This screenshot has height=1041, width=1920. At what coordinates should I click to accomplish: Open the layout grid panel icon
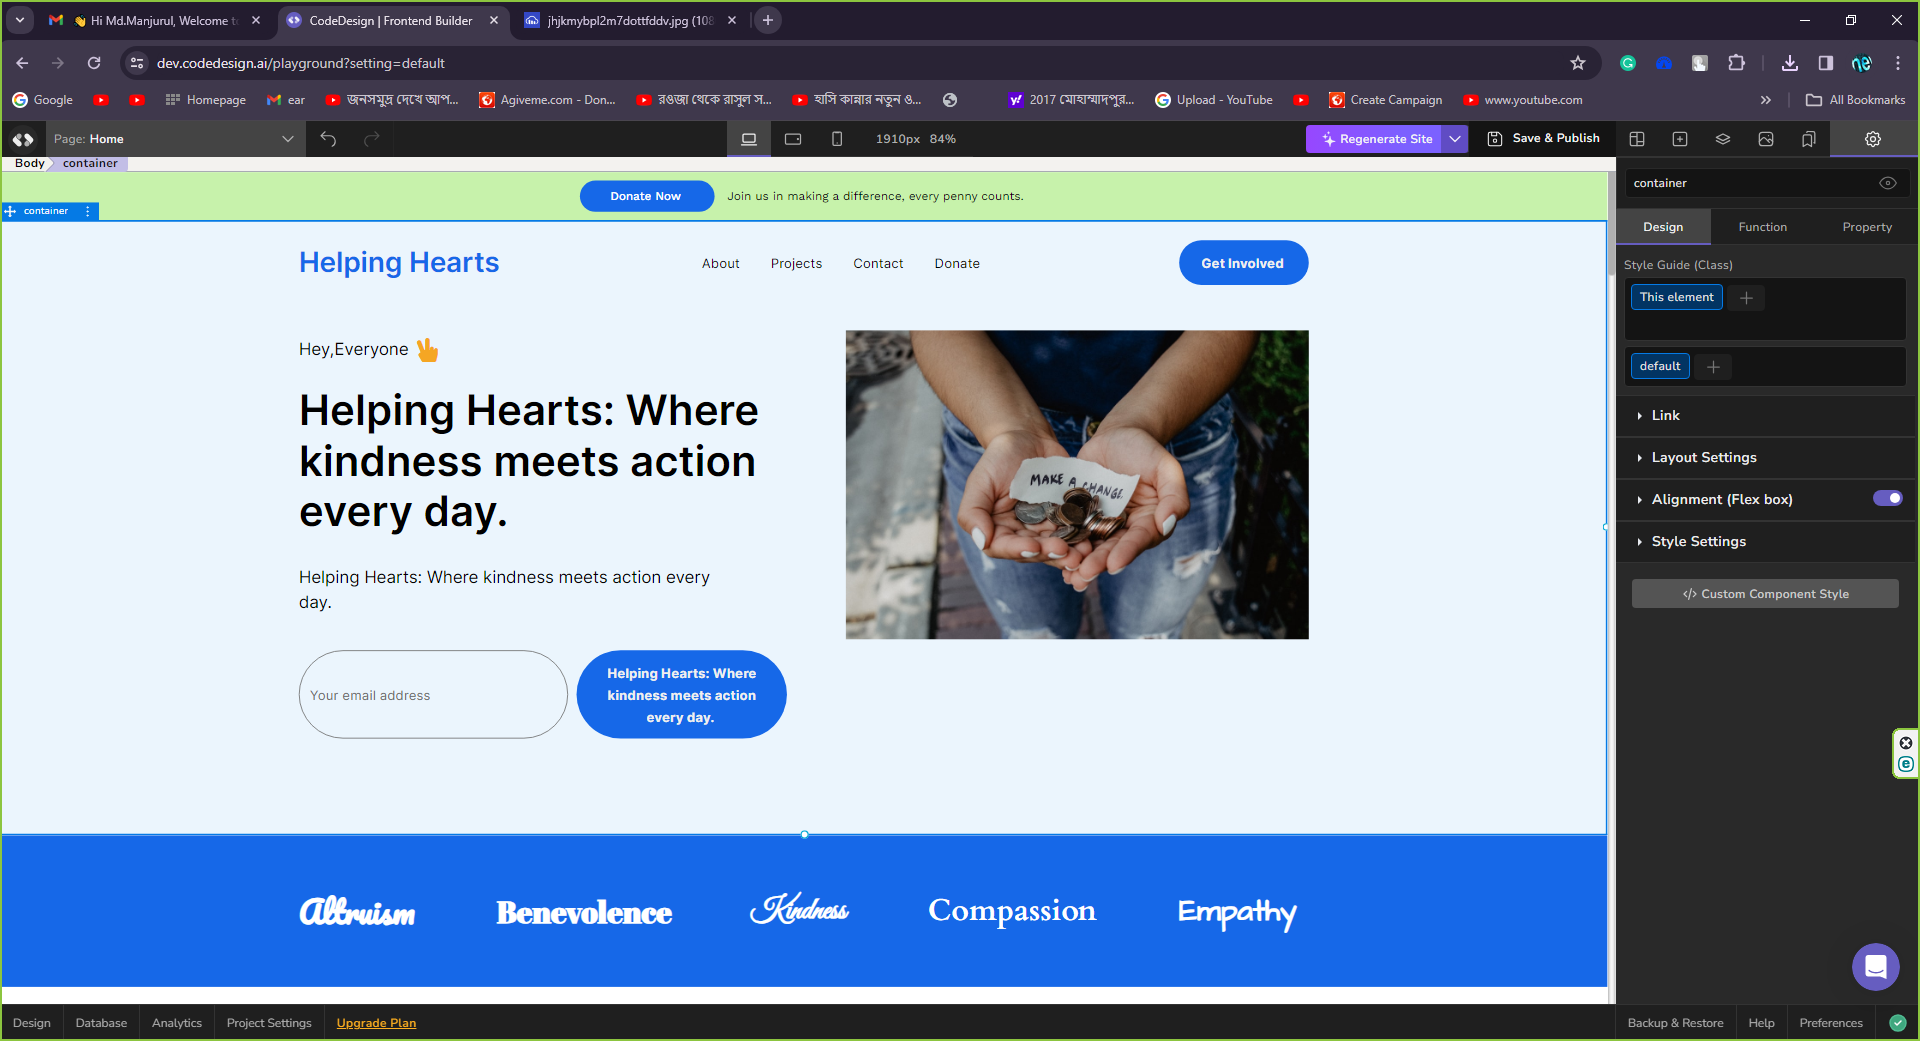click(1637, 139)
